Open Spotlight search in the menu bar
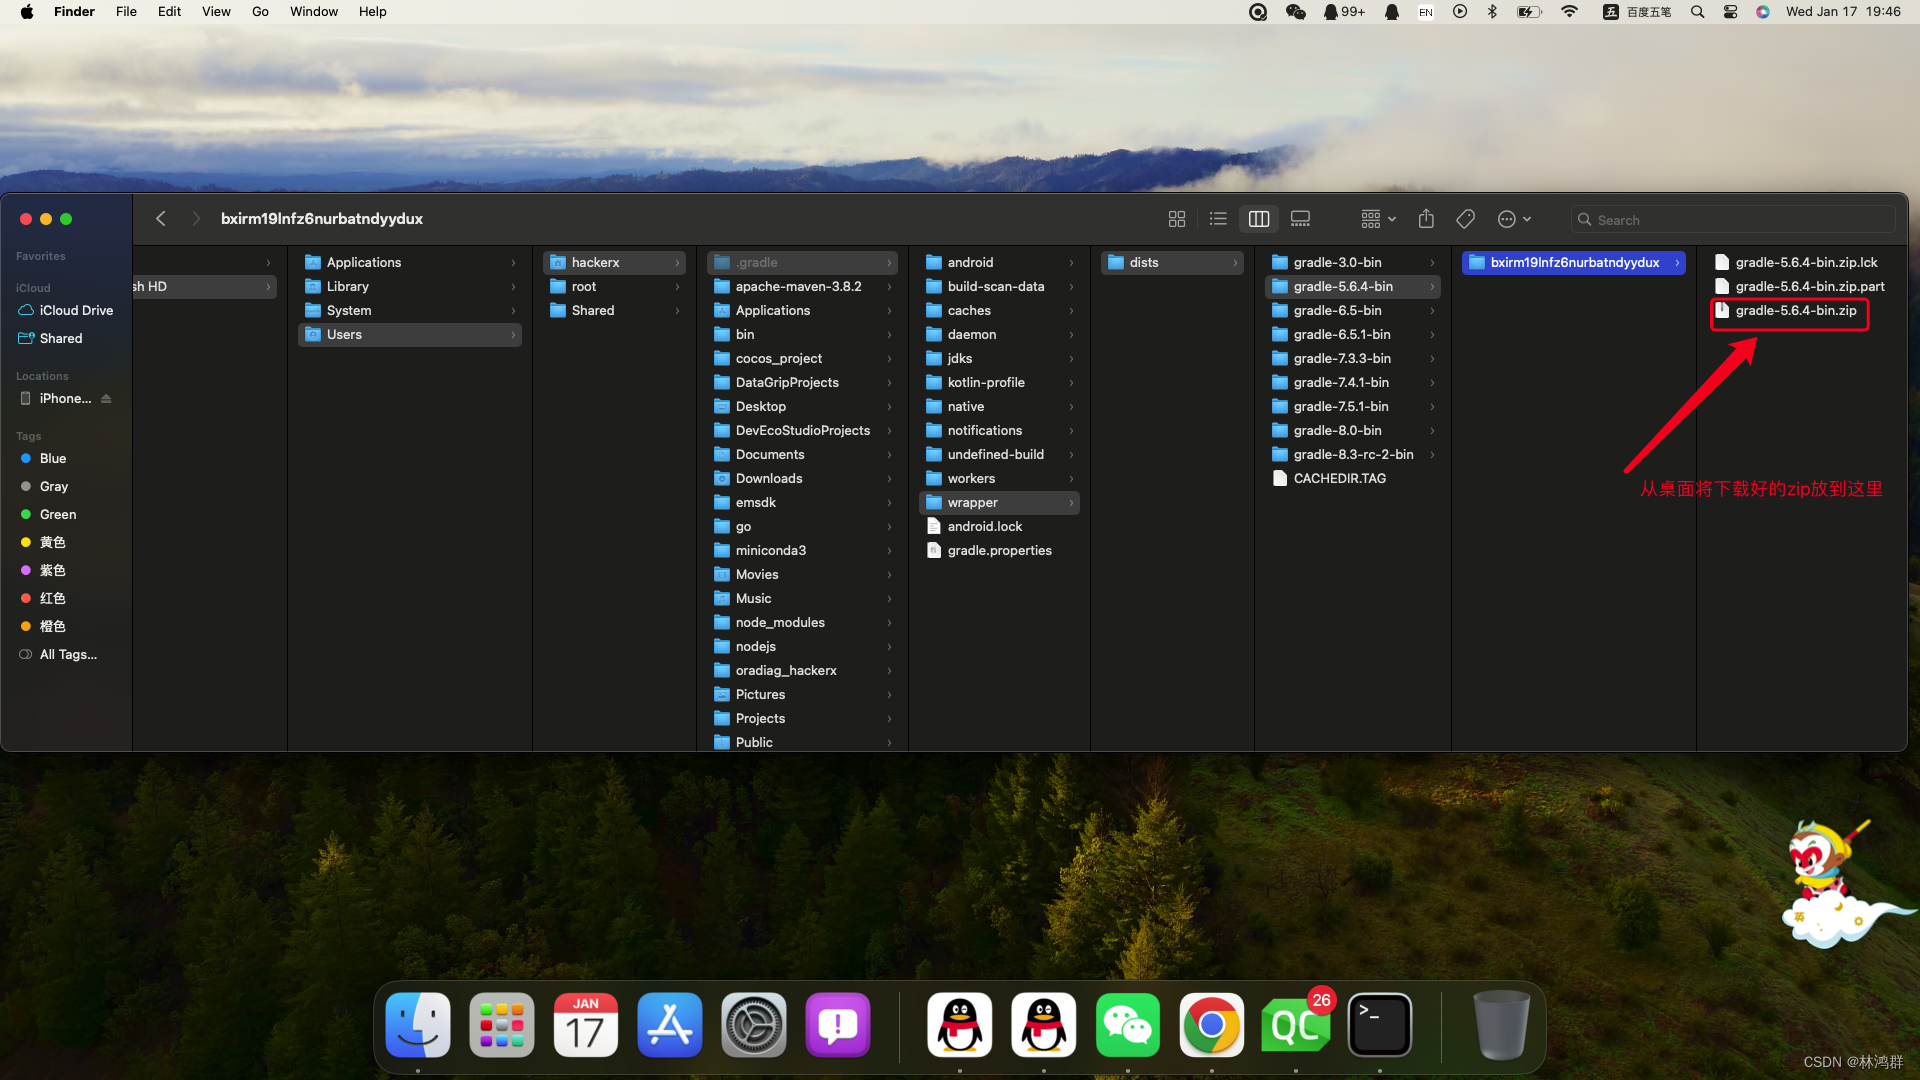This screenshot has width=1920, height=1080. [1697, 12]
